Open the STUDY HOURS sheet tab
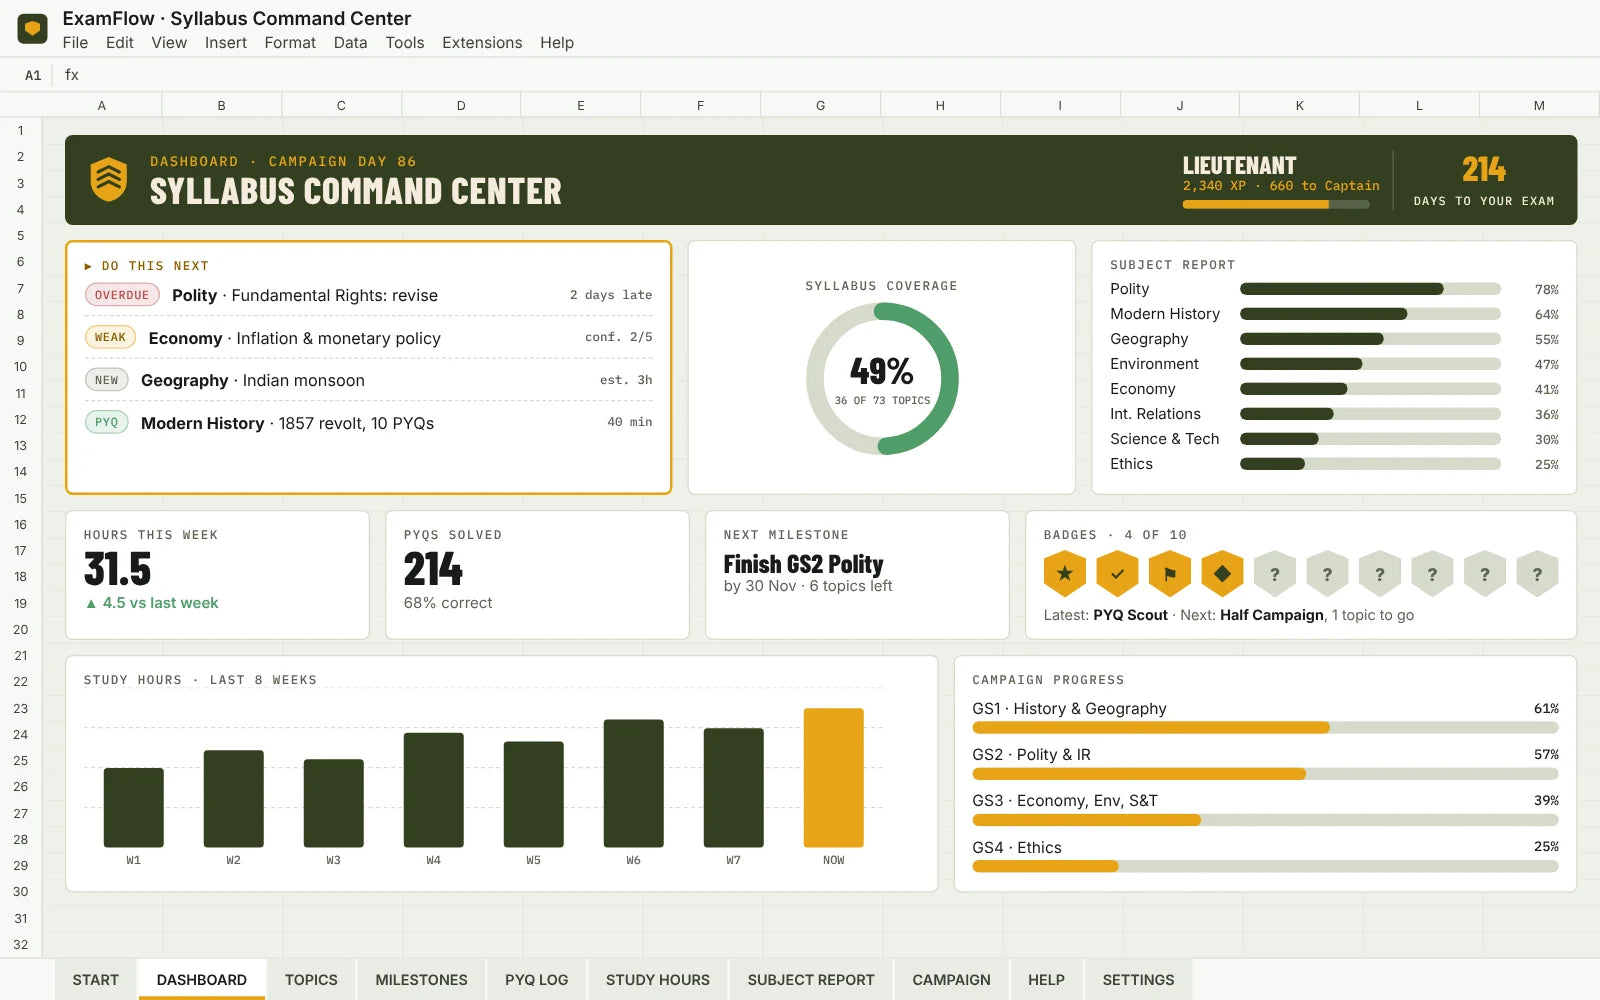 tap(658, 980)
